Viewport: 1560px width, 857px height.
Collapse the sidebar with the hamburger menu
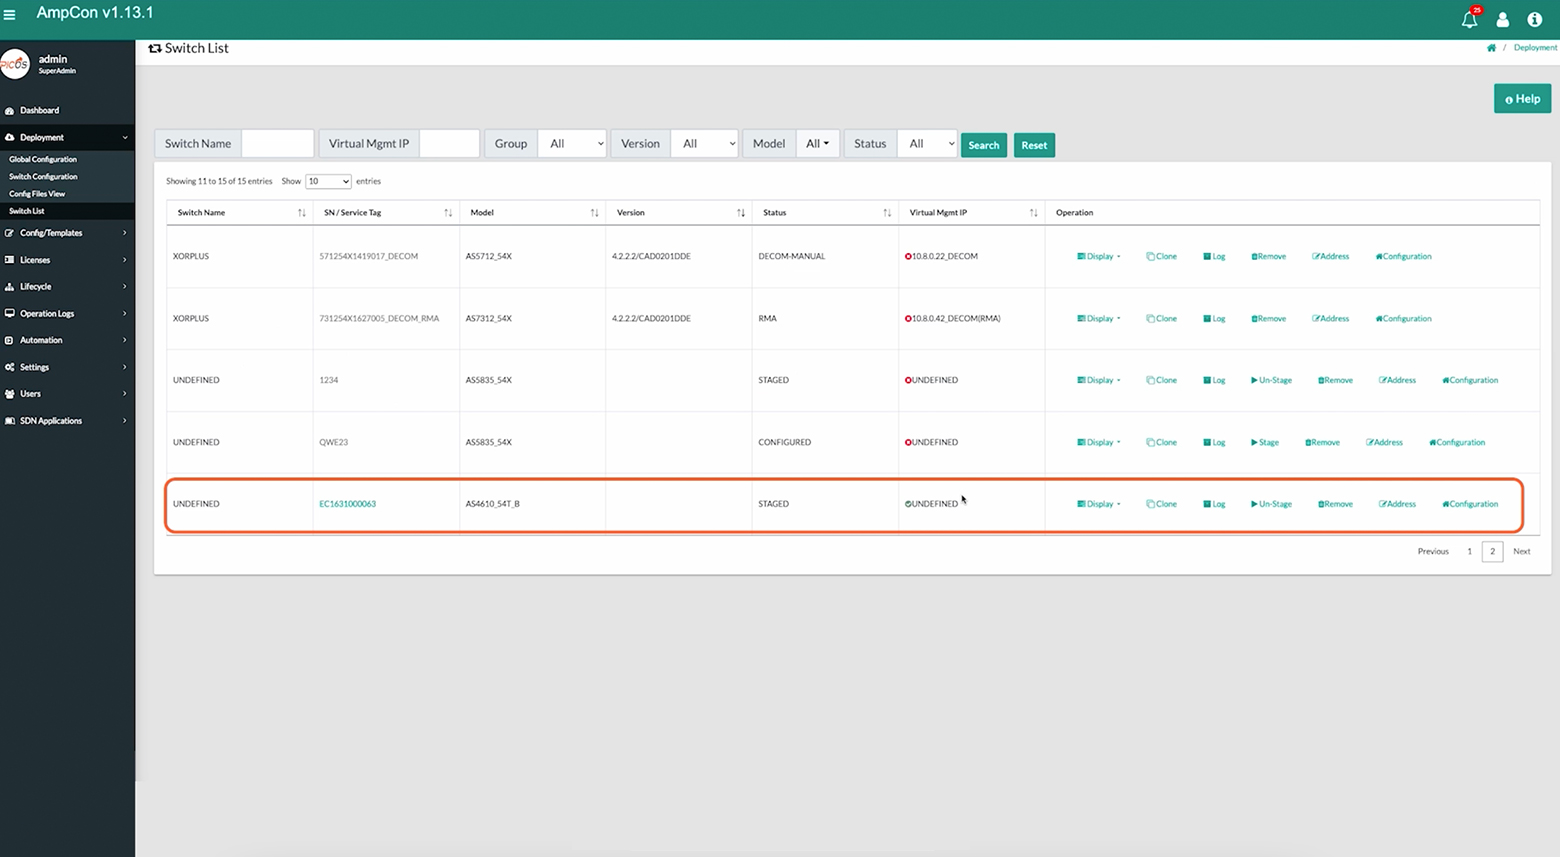[x=11, y=14]
